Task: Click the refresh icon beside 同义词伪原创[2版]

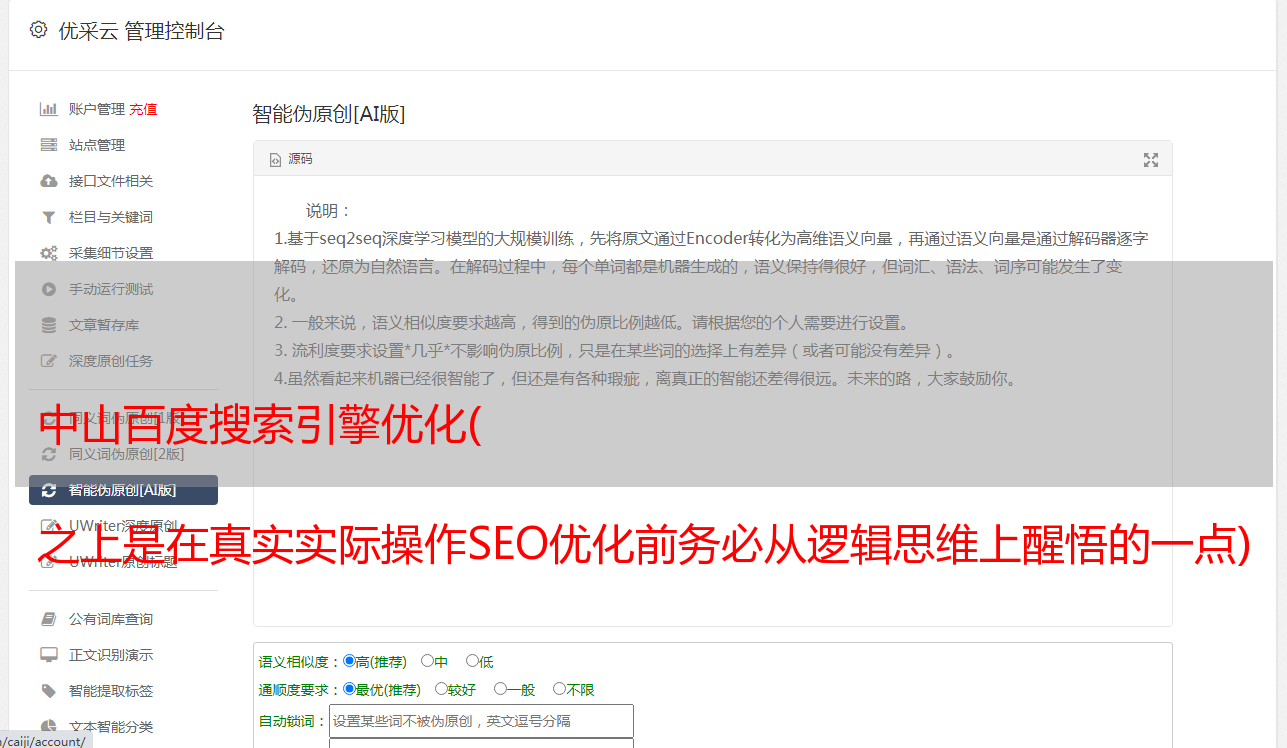Action: pyautogui.click(x=48, y=454)
